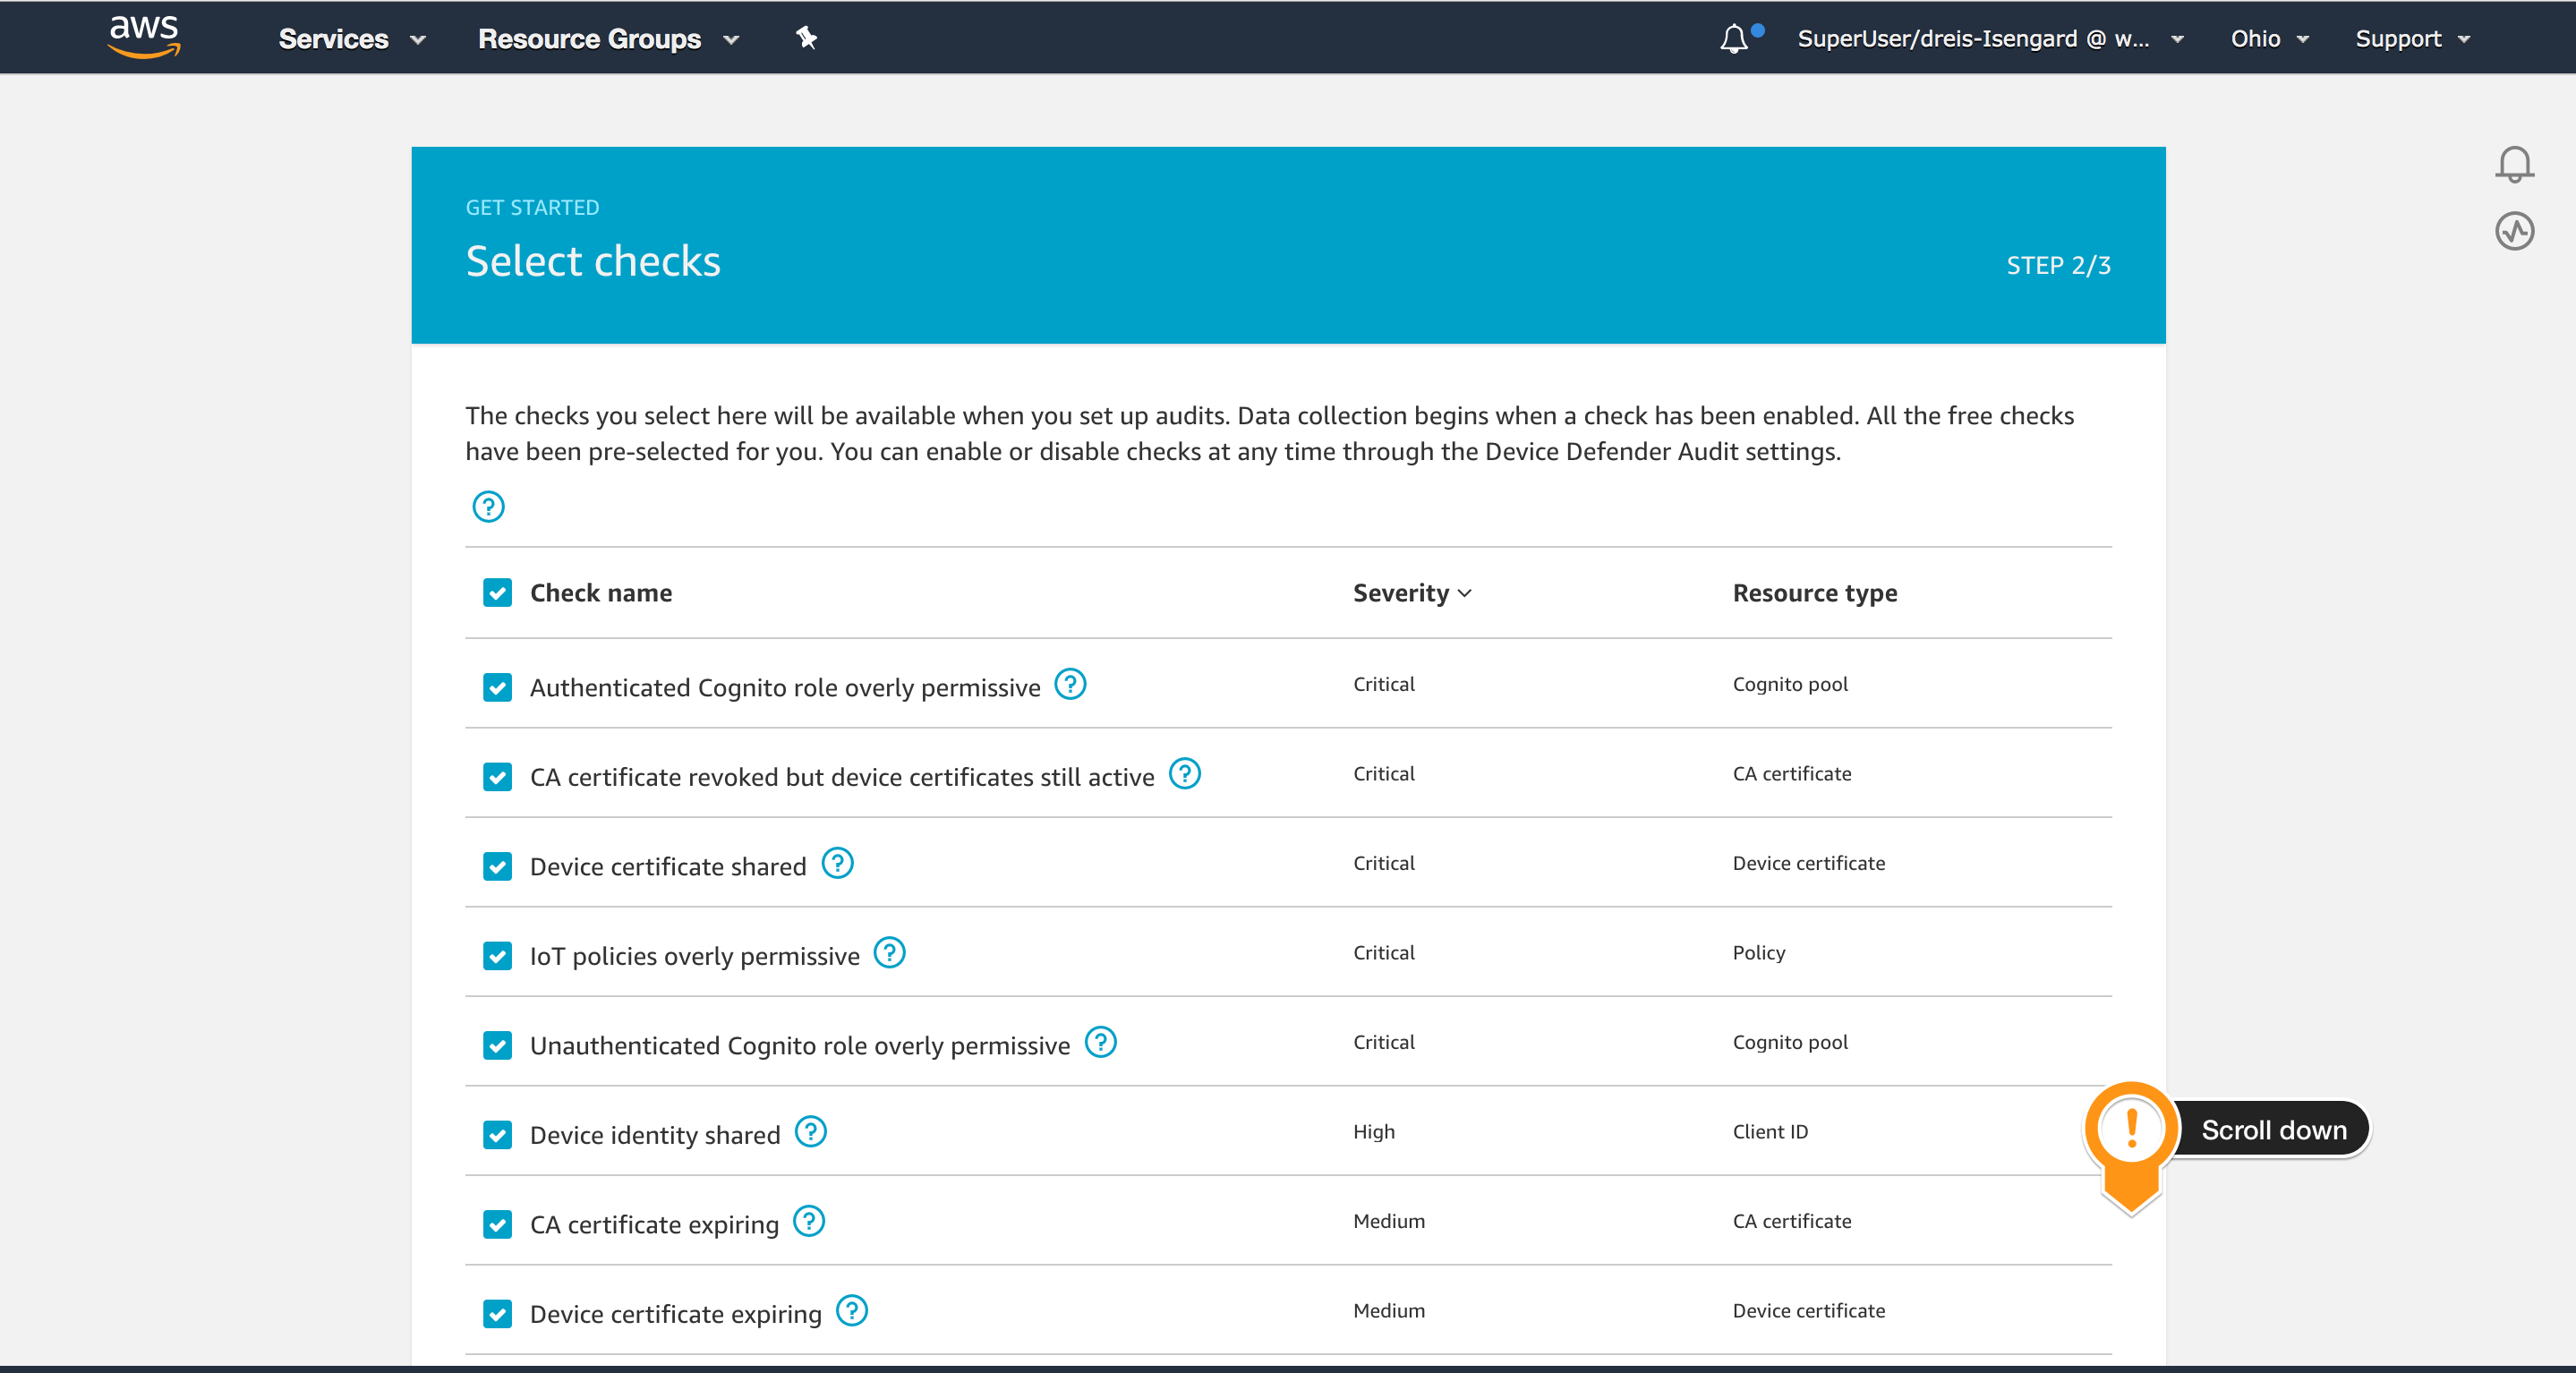Uncheck Unauthenticated Cognito role overly permissive
The height and width of the screenshot is (1373, 2576).
[x=497, y=1045]
